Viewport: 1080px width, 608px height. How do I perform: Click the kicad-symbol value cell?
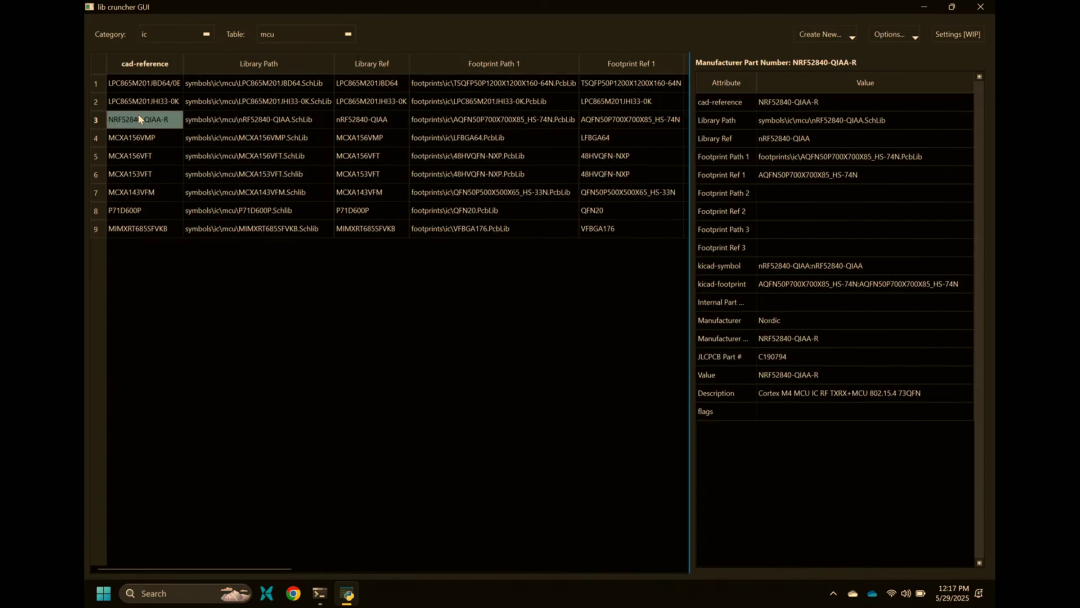[865, 266]
